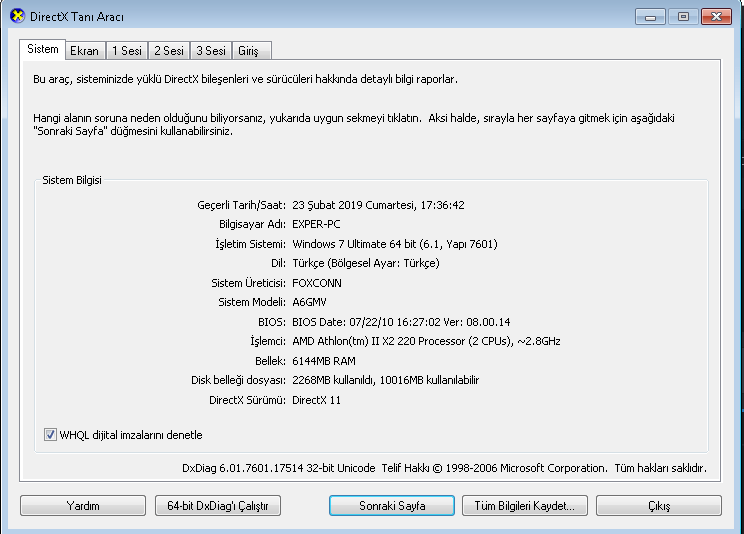Click the Sistem Üreticisi label
The width and height of the screenshot is (744, 534).
click(248, 283)
